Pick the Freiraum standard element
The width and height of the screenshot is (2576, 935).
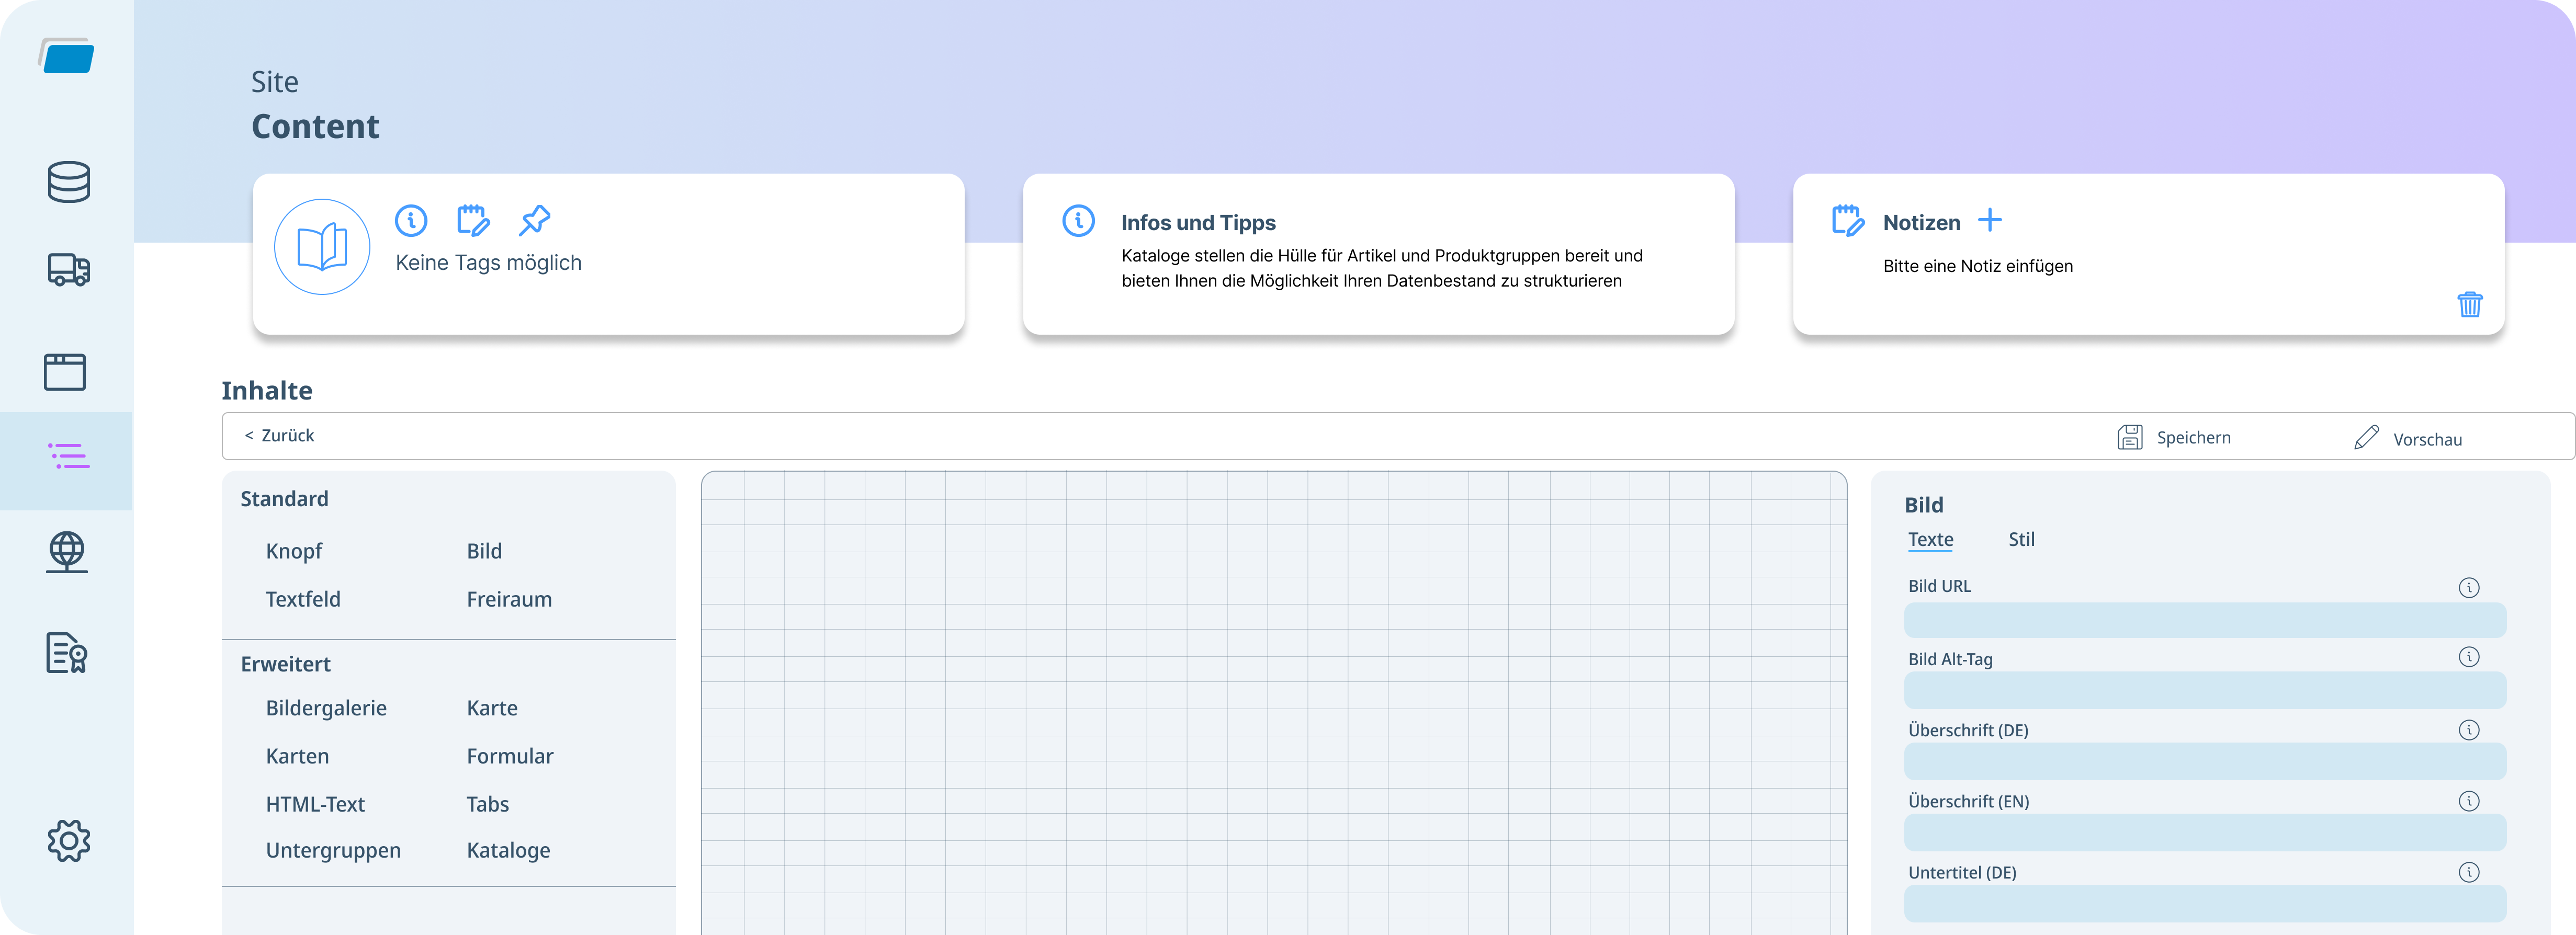508,599
